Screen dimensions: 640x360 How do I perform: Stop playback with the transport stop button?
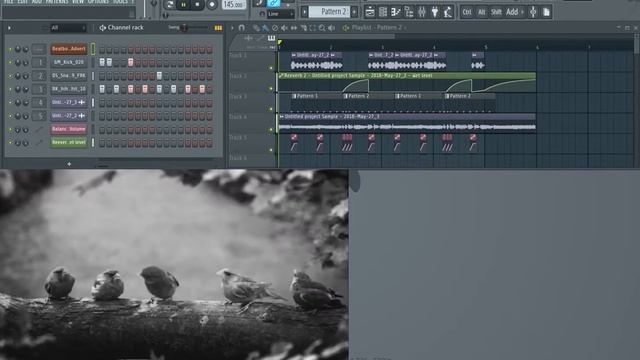197,4
